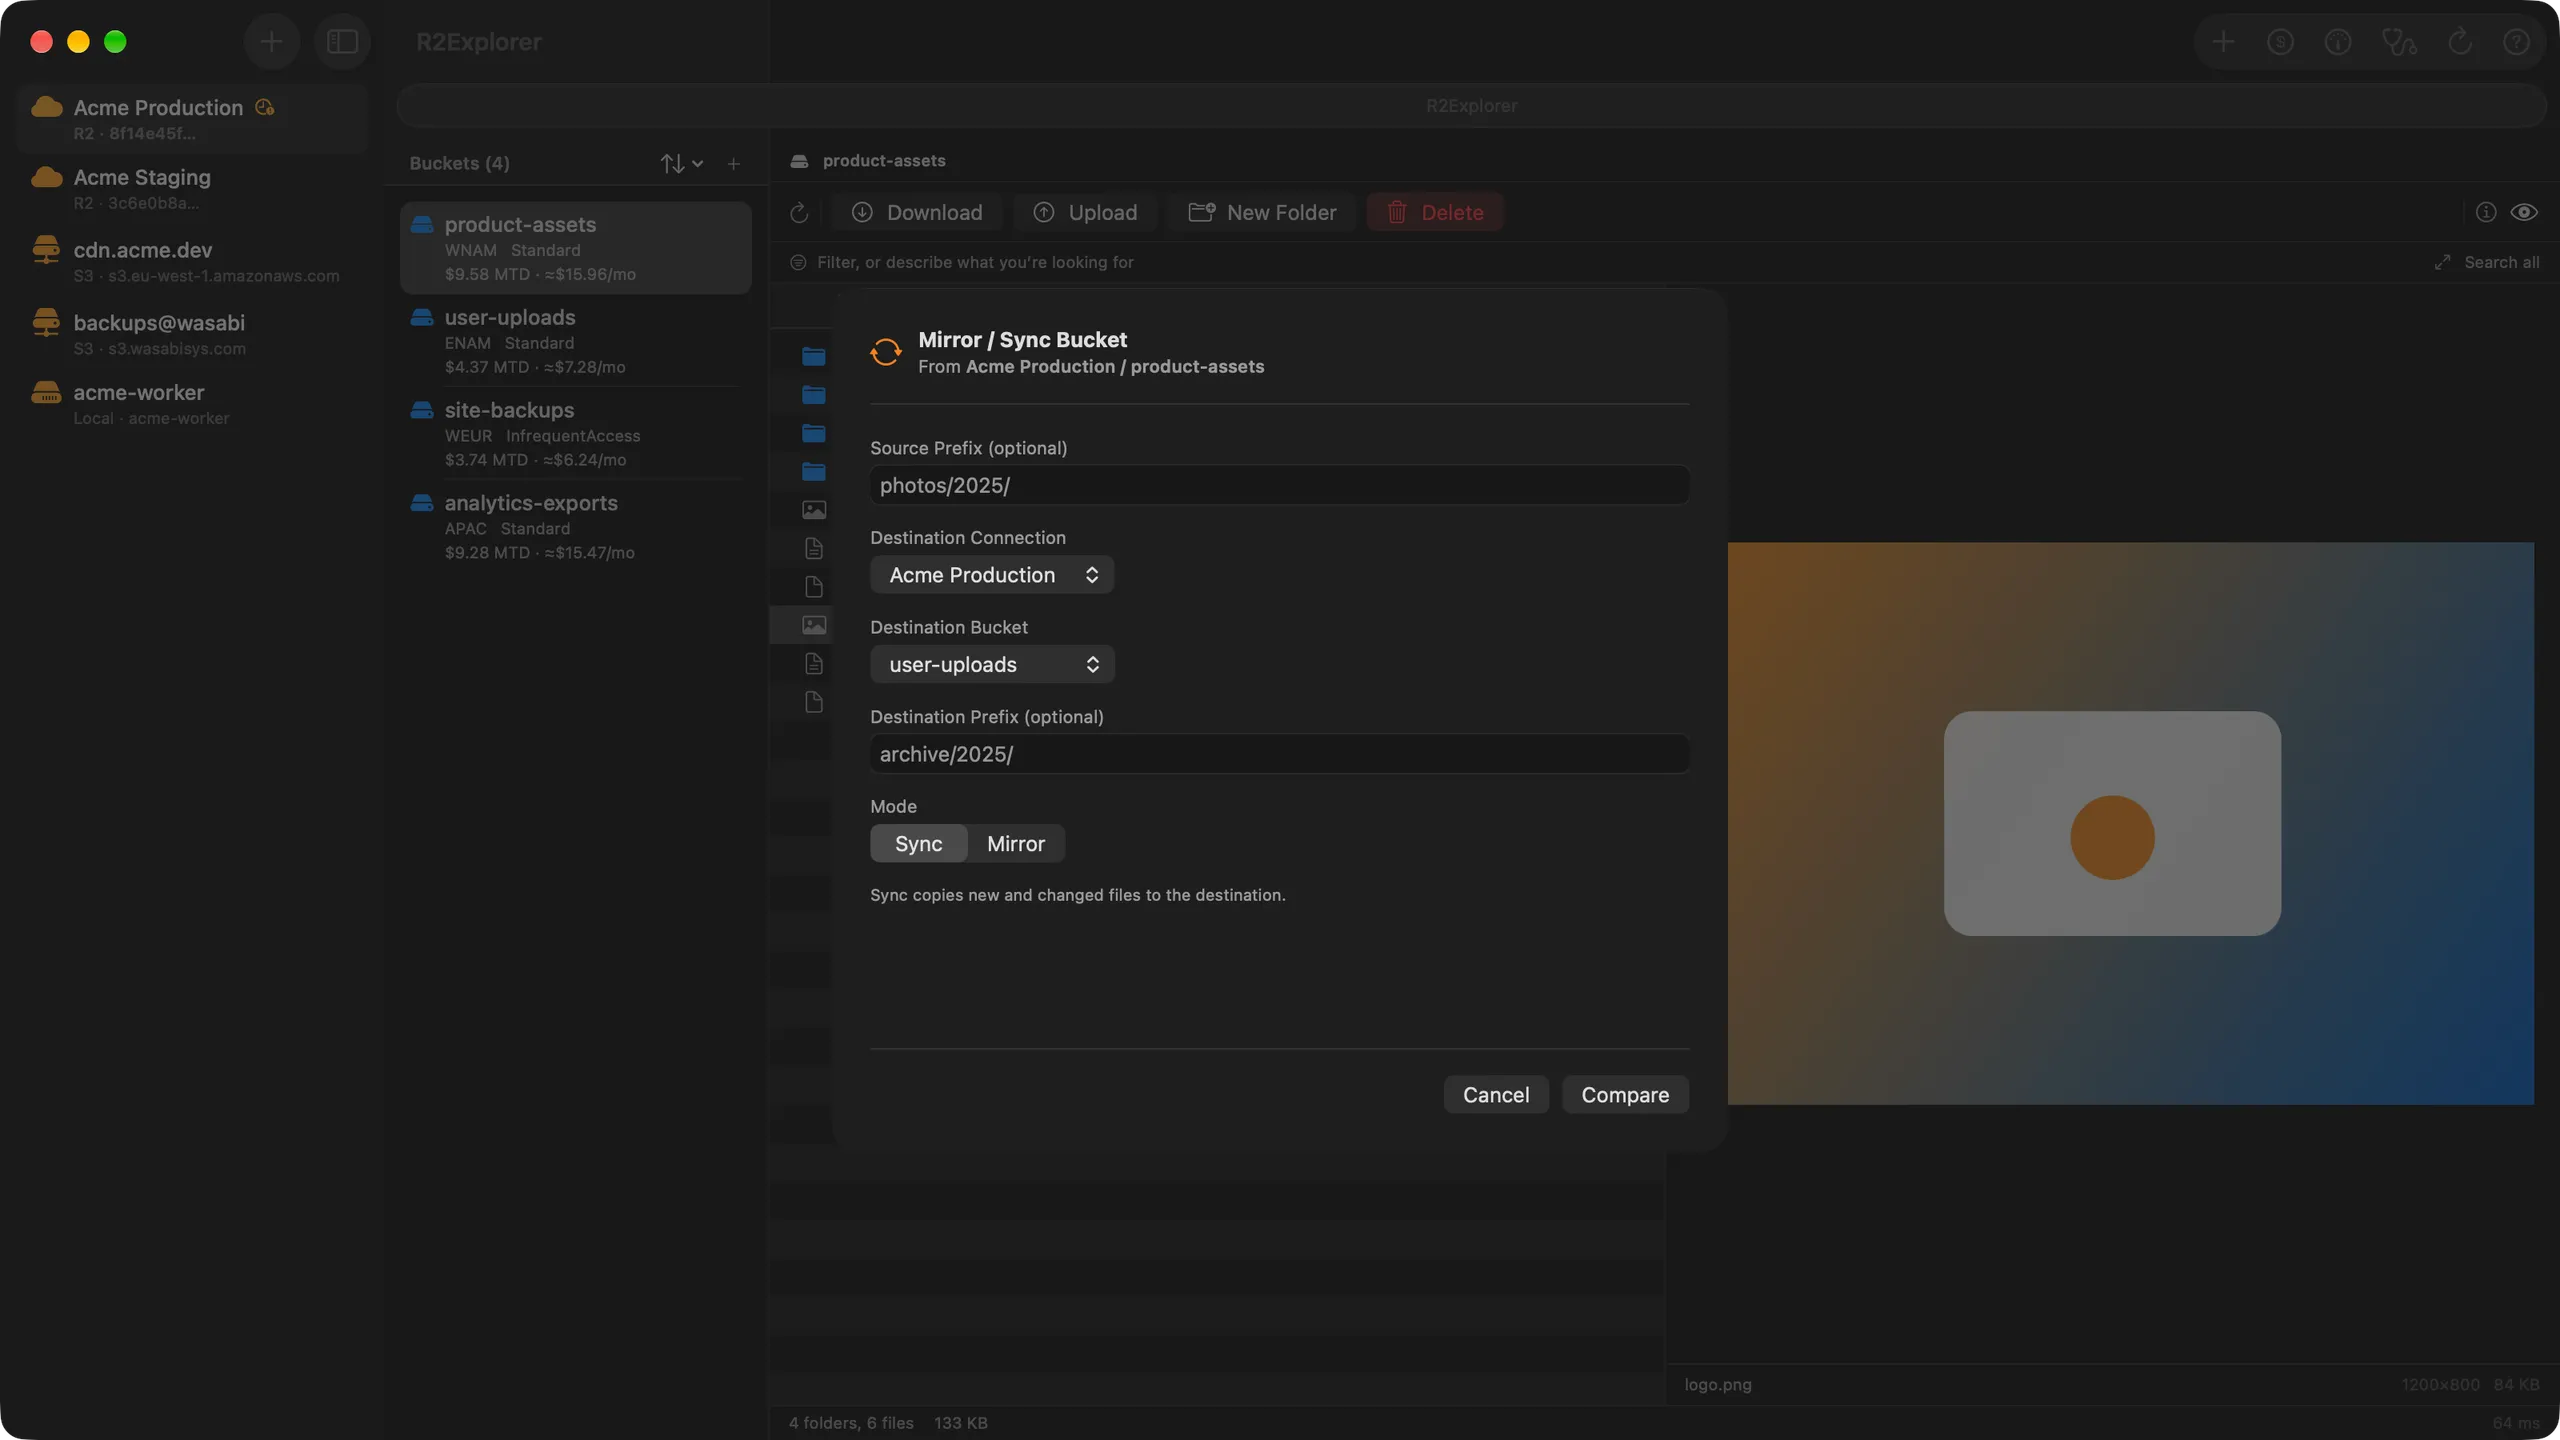Toggle the preview eye icon
Viewport: 2560px width, 1440px height.
click(2524, 212)
